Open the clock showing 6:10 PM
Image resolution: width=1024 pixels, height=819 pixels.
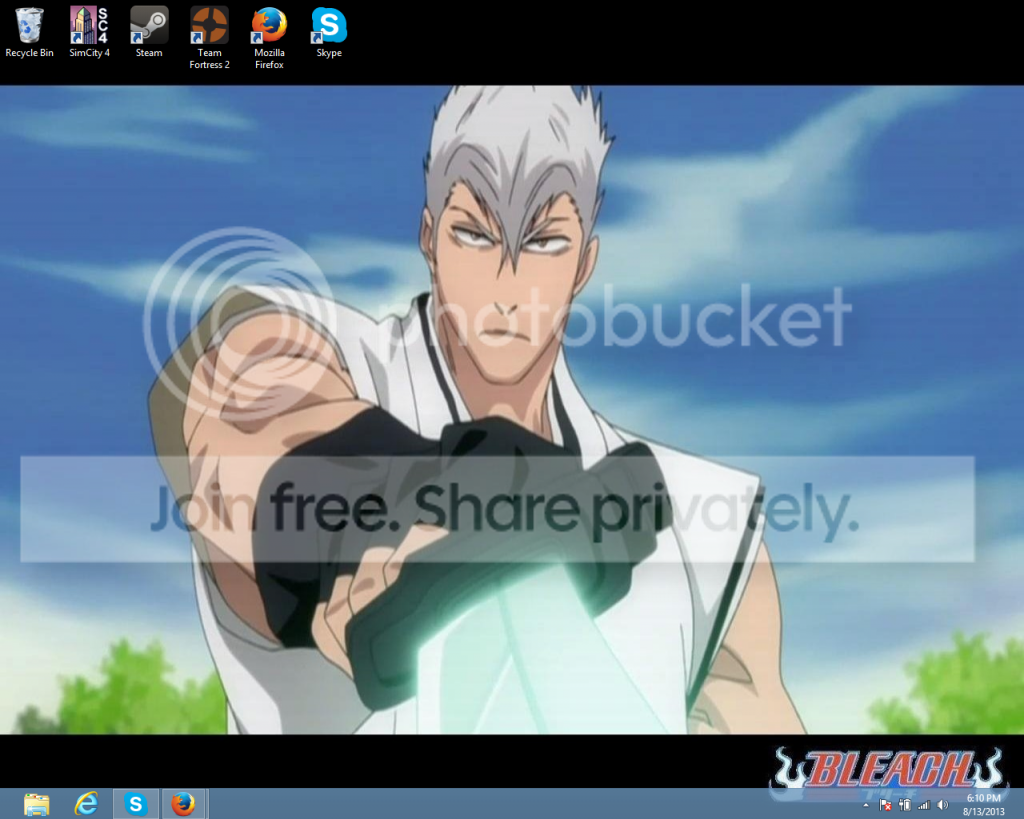984,805
